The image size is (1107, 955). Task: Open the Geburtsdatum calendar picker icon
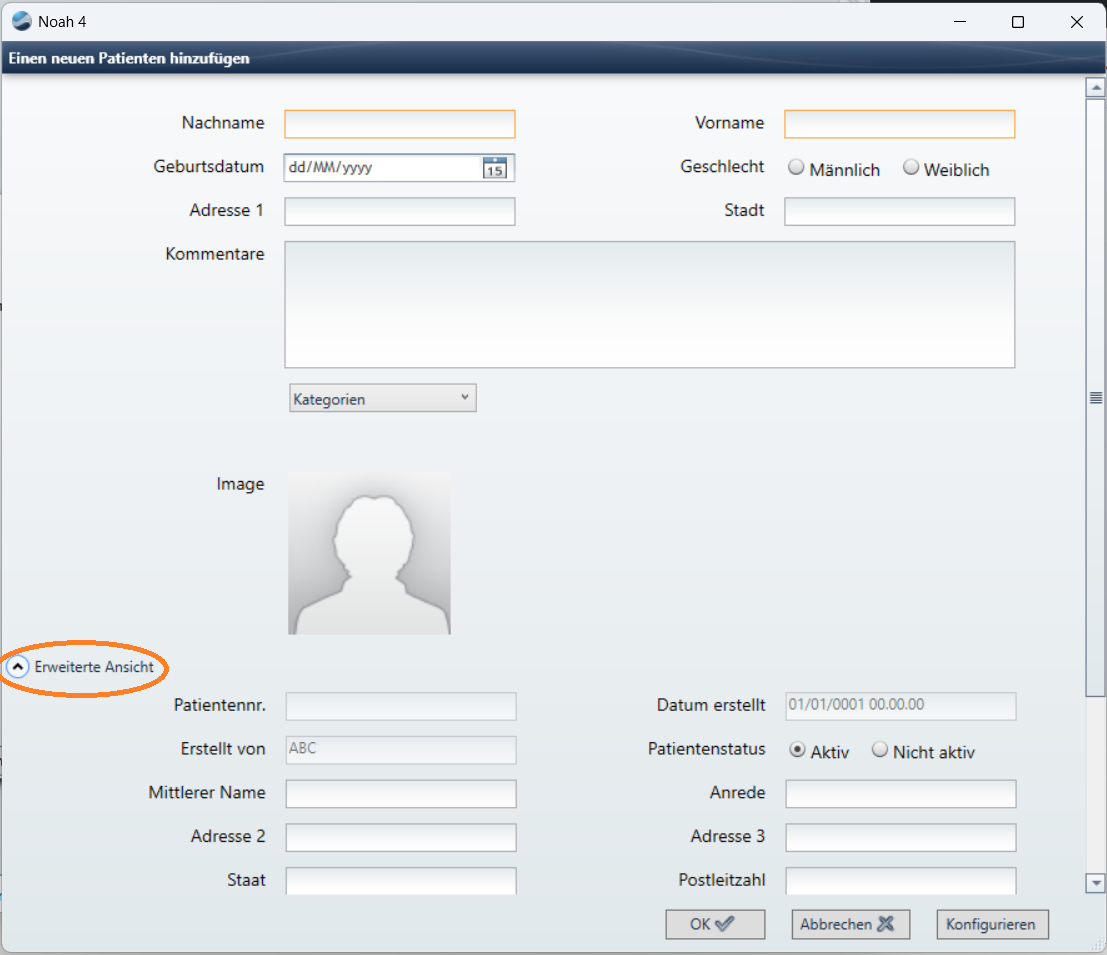(x=494, y=168)
